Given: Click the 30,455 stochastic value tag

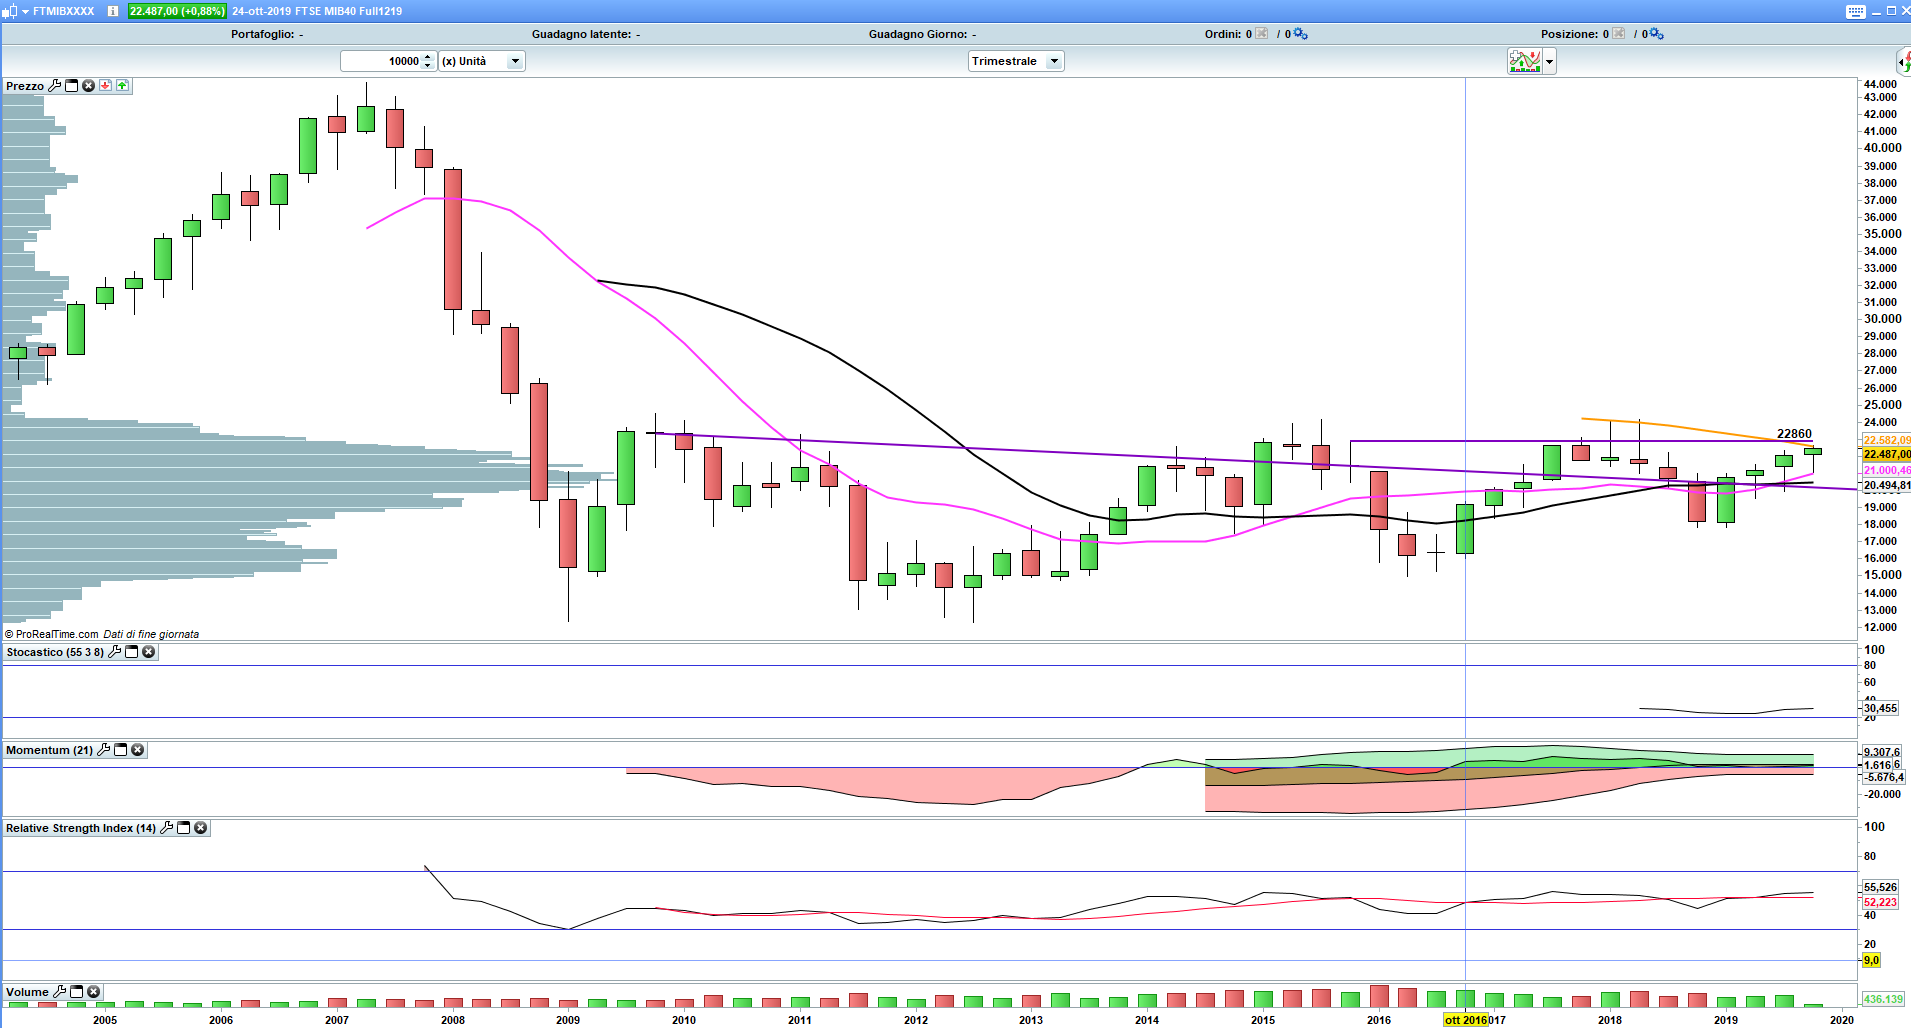Looking at the screenshot, I should (x=1880, y=708).
